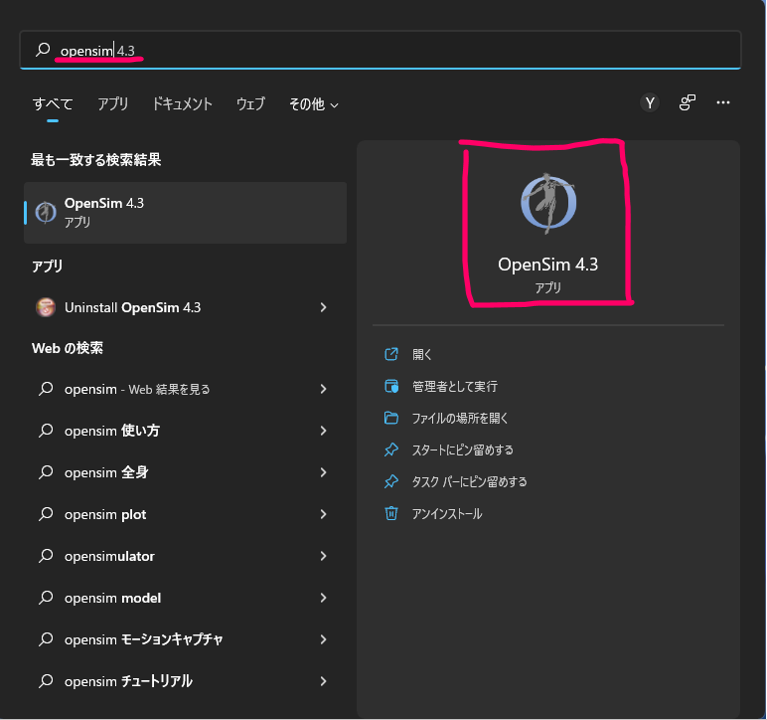Click the search magnifier icon in search box

(x=43, y=49)
